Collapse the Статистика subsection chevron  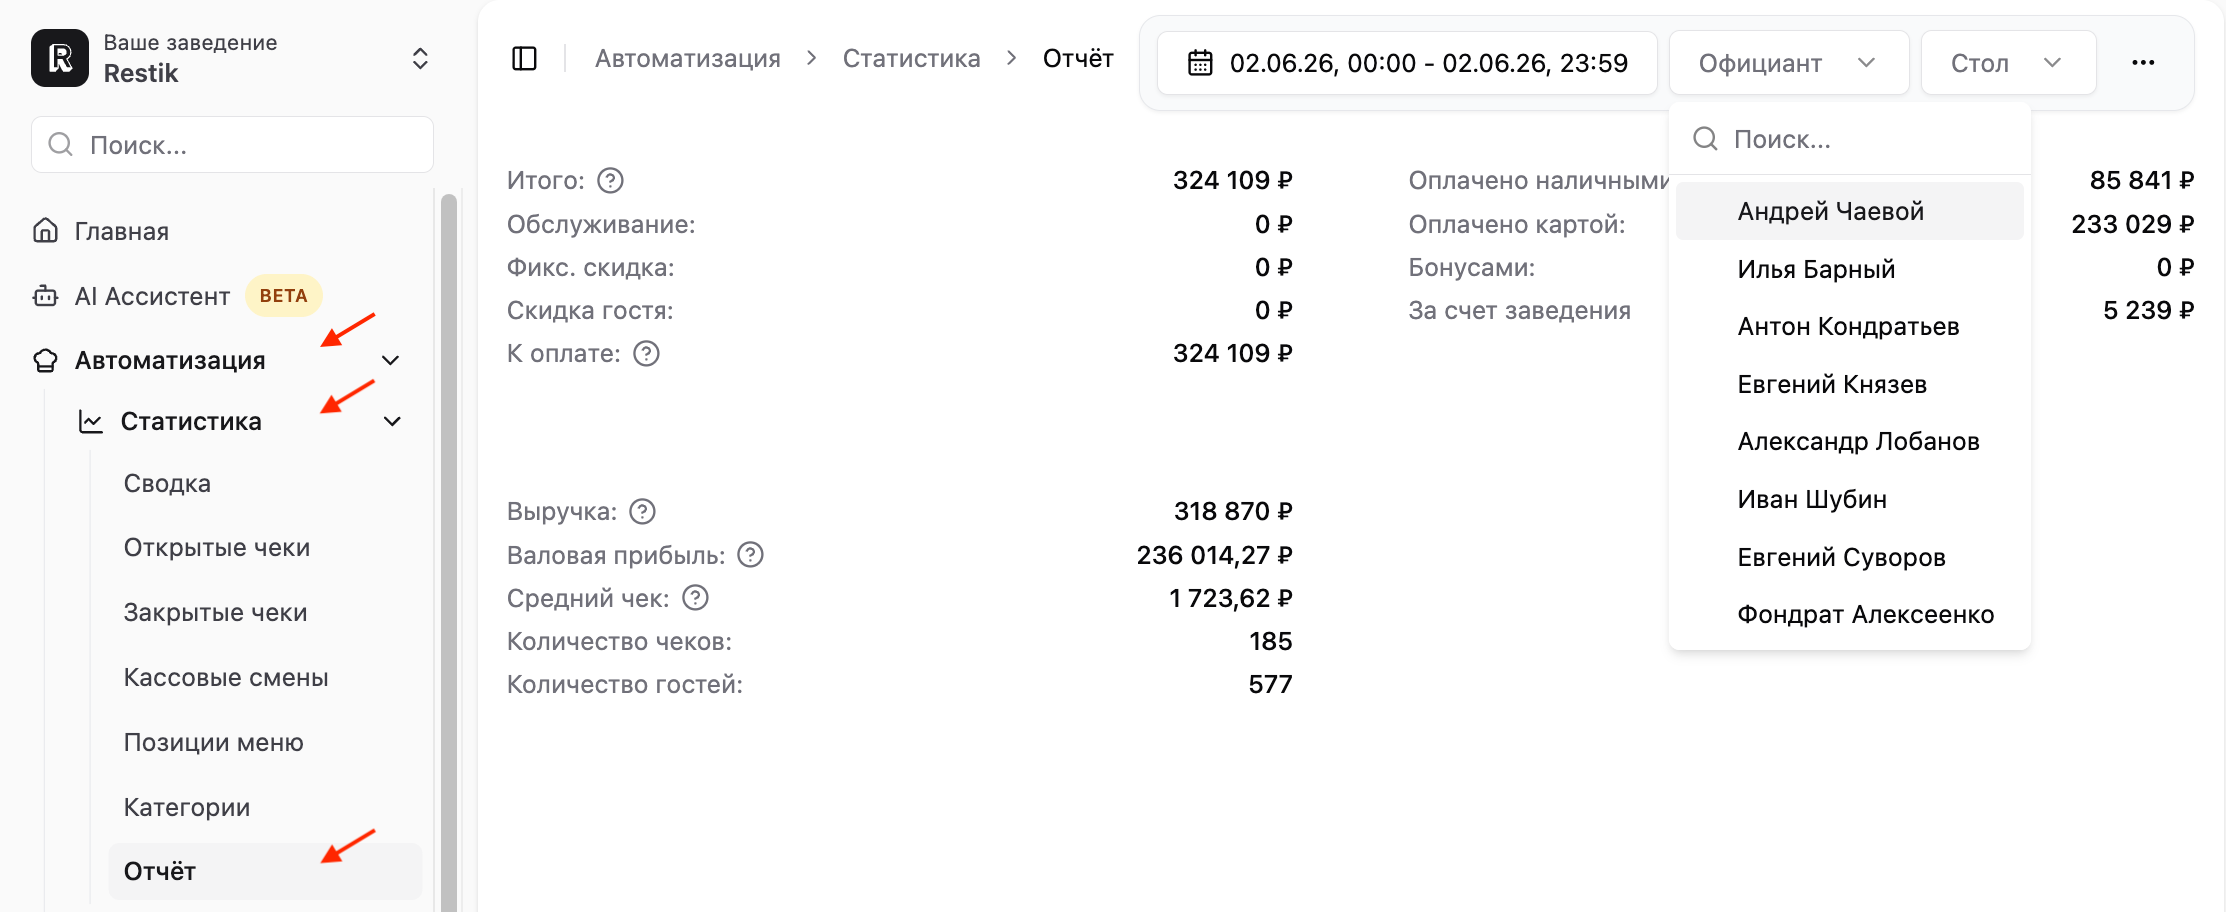point(393,421)
